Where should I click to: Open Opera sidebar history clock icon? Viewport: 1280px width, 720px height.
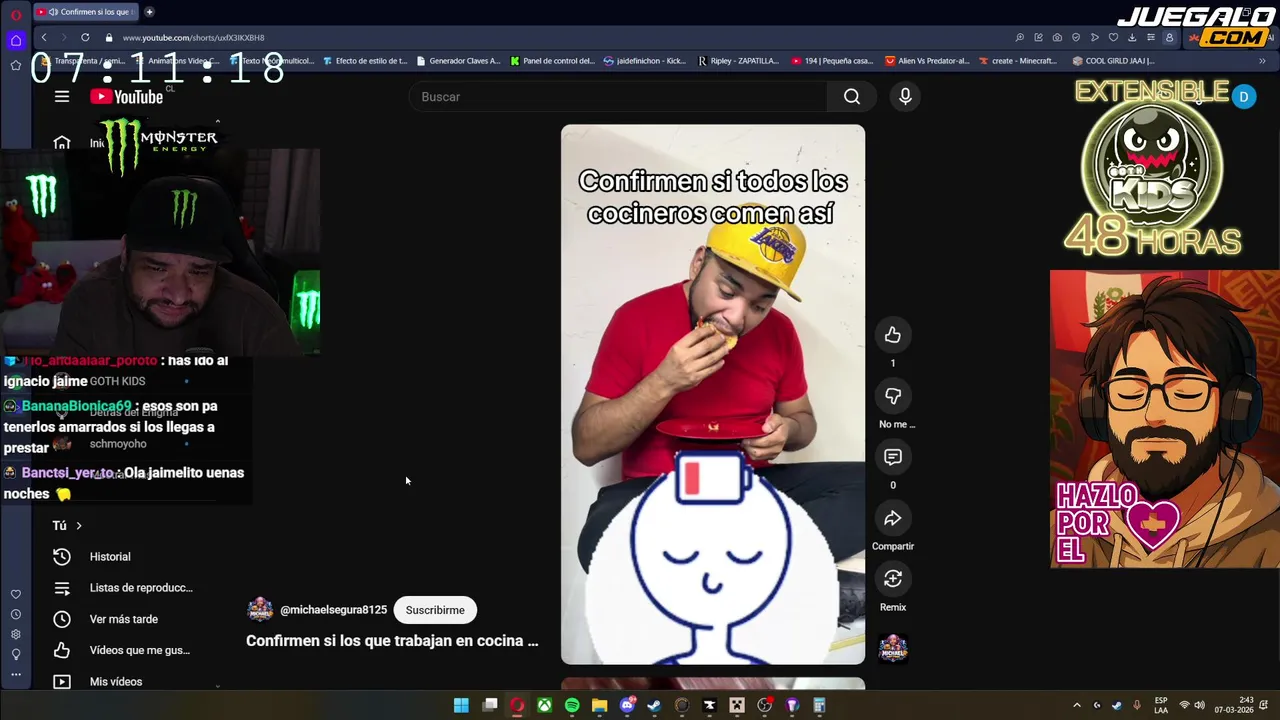tap(15, 614)
